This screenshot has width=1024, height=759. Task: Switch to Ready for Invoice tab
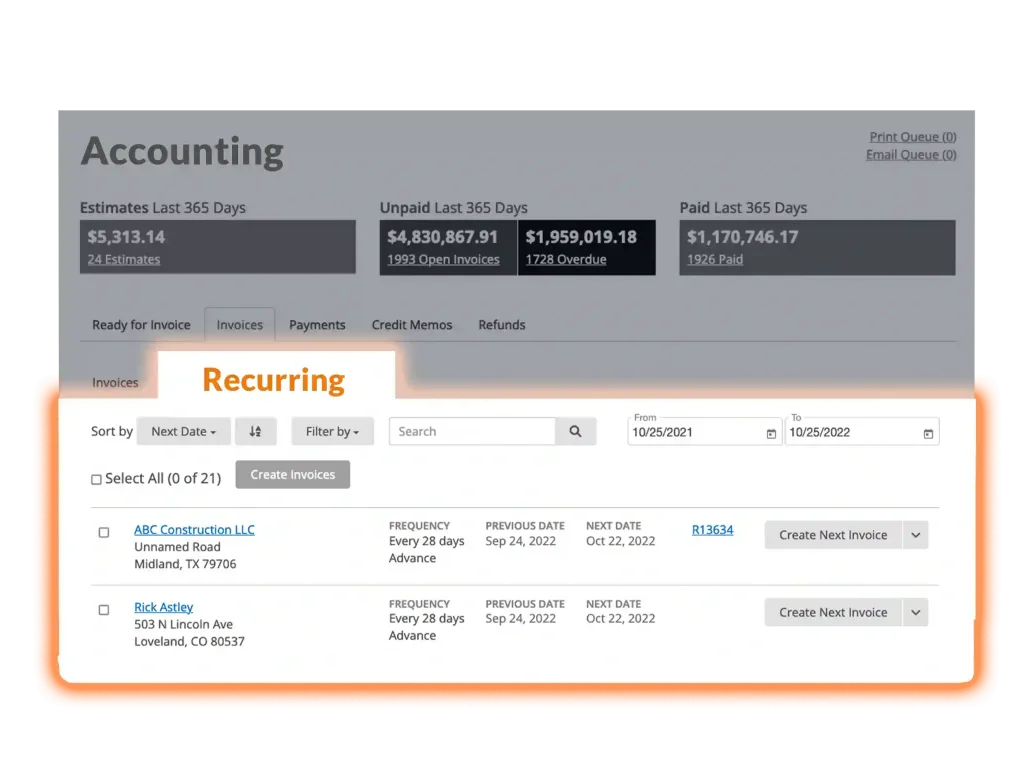[x=141, y=325]
